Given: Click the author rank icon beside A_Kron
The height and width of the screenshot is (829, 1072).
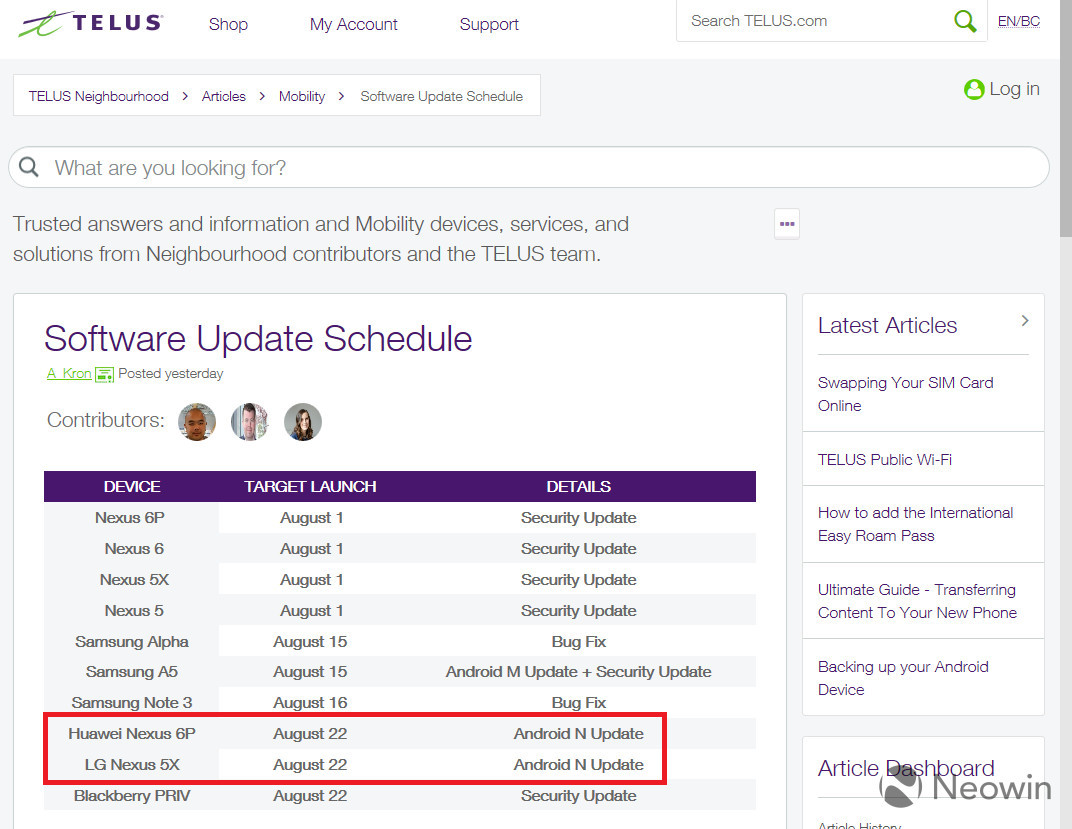Looking at the screenshot, I should pos(104,374).
